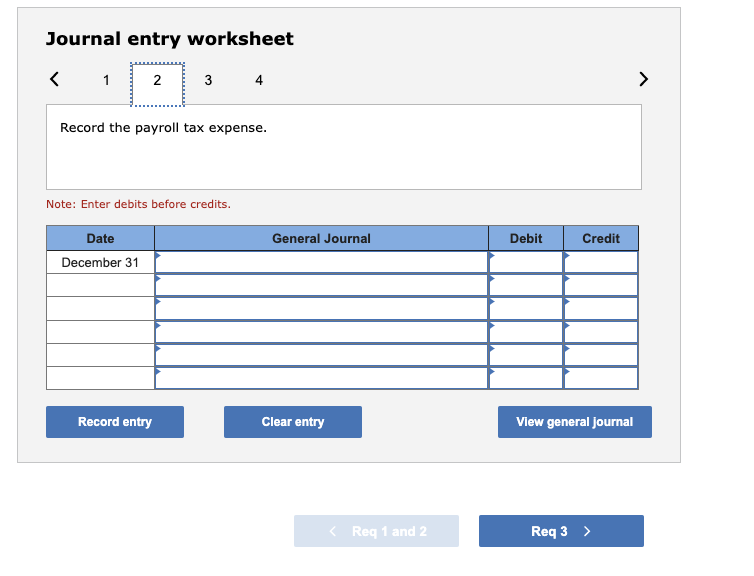Open account dropdown in December 31 row

321,263
